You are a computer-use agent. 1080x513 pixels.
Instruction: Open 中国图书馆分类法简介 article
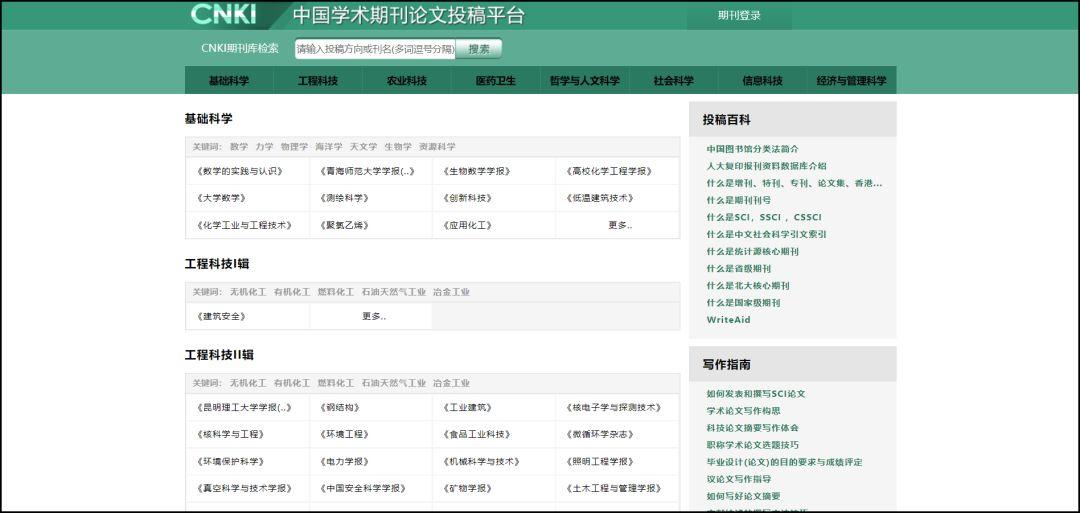(x=753, y=149)
